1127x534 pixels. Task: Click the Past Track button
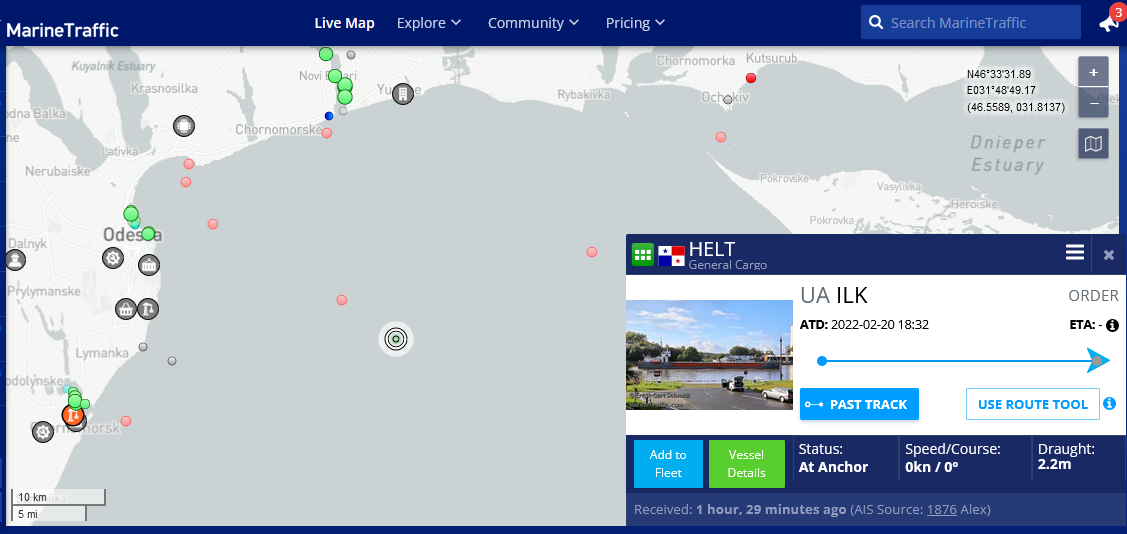pyautogui.click(x=859, y=404)
